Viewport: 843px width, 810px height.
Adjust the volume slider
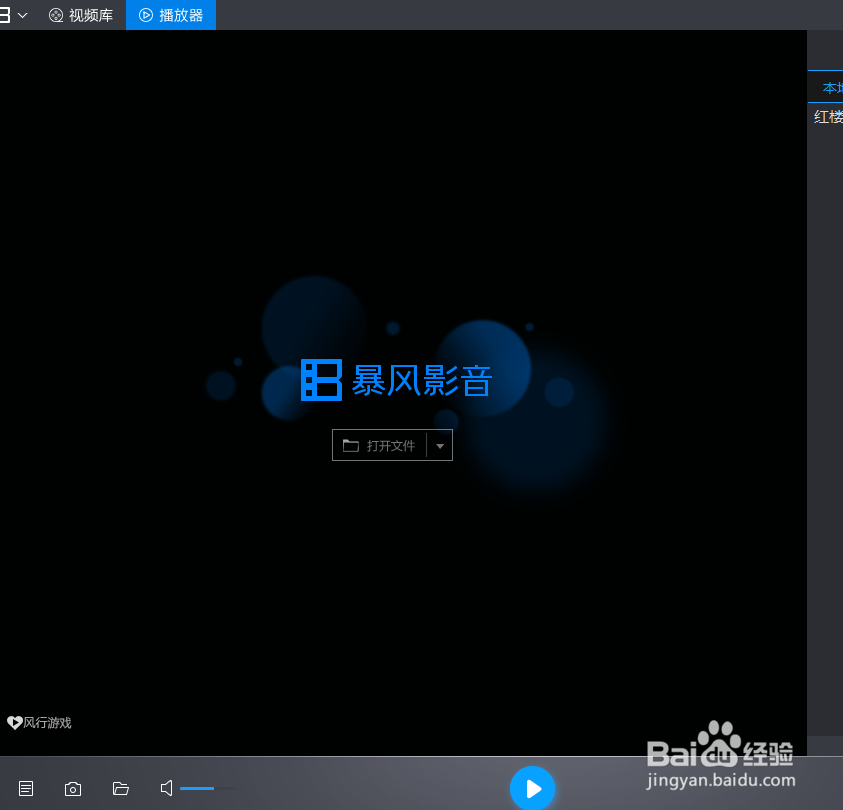(208, 789)
